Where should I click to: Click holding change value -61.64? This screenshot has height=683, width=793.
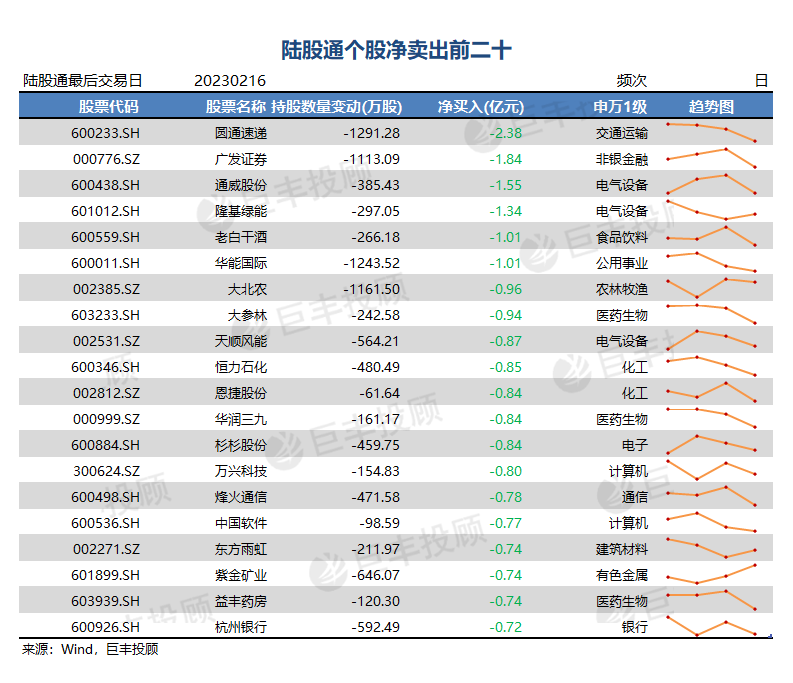click(x=380, y=393)
